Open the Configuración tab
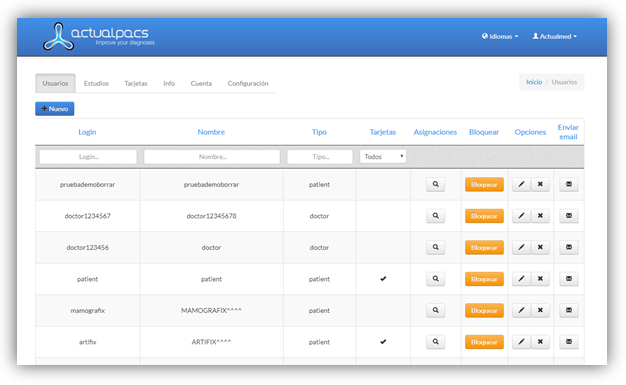Image resolution: width=626 pixels, height=385 pixels. (x=248, y=83)
